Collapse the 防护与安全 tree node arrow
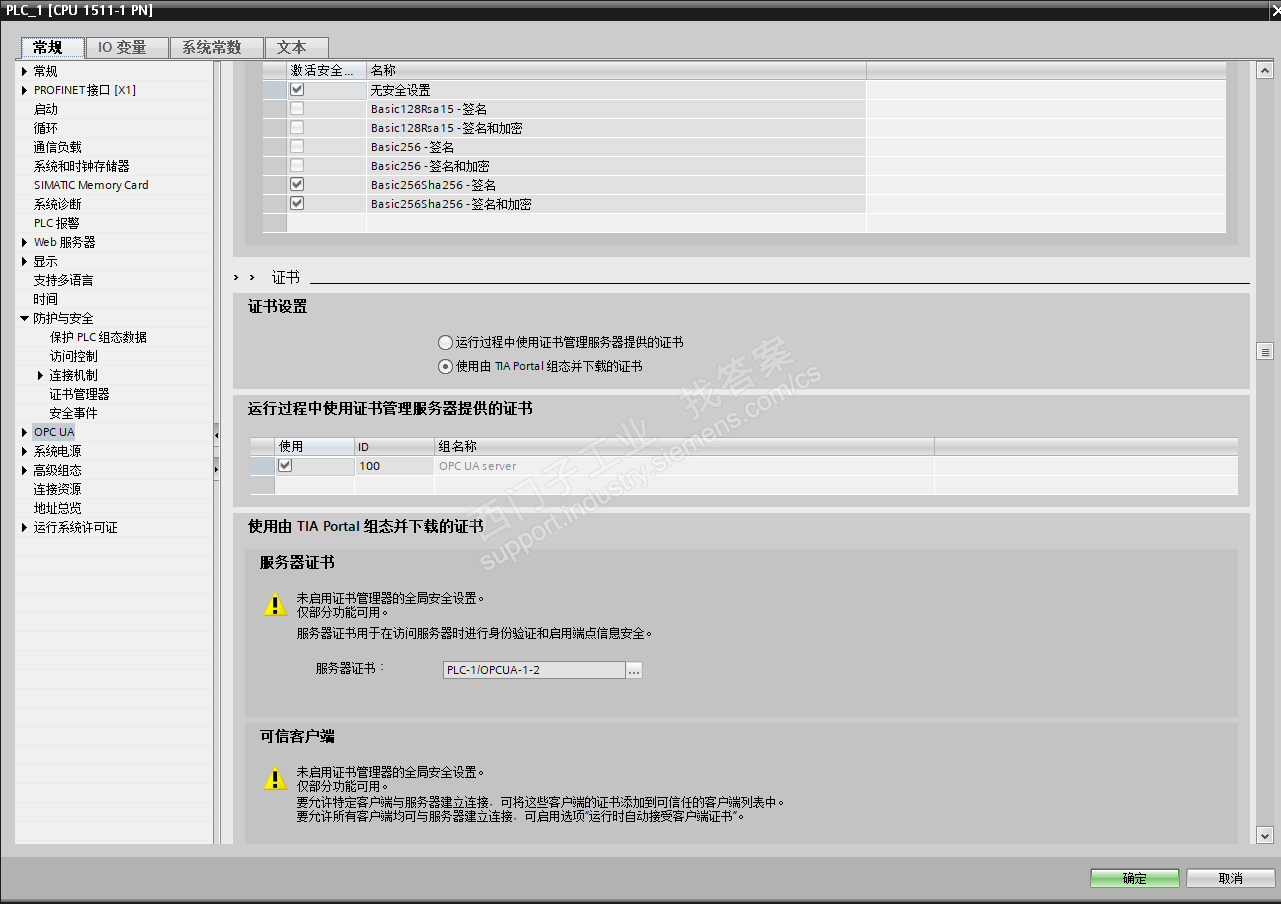 [25, 318]
